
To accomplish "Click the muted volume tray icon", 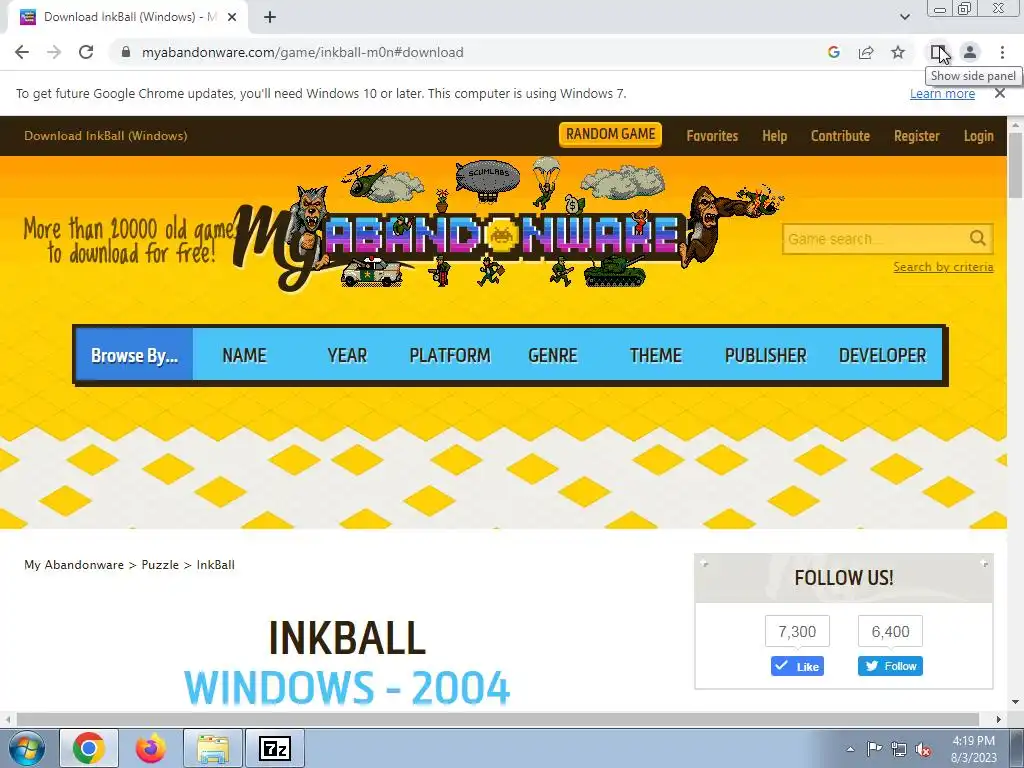I will [923, 749].
